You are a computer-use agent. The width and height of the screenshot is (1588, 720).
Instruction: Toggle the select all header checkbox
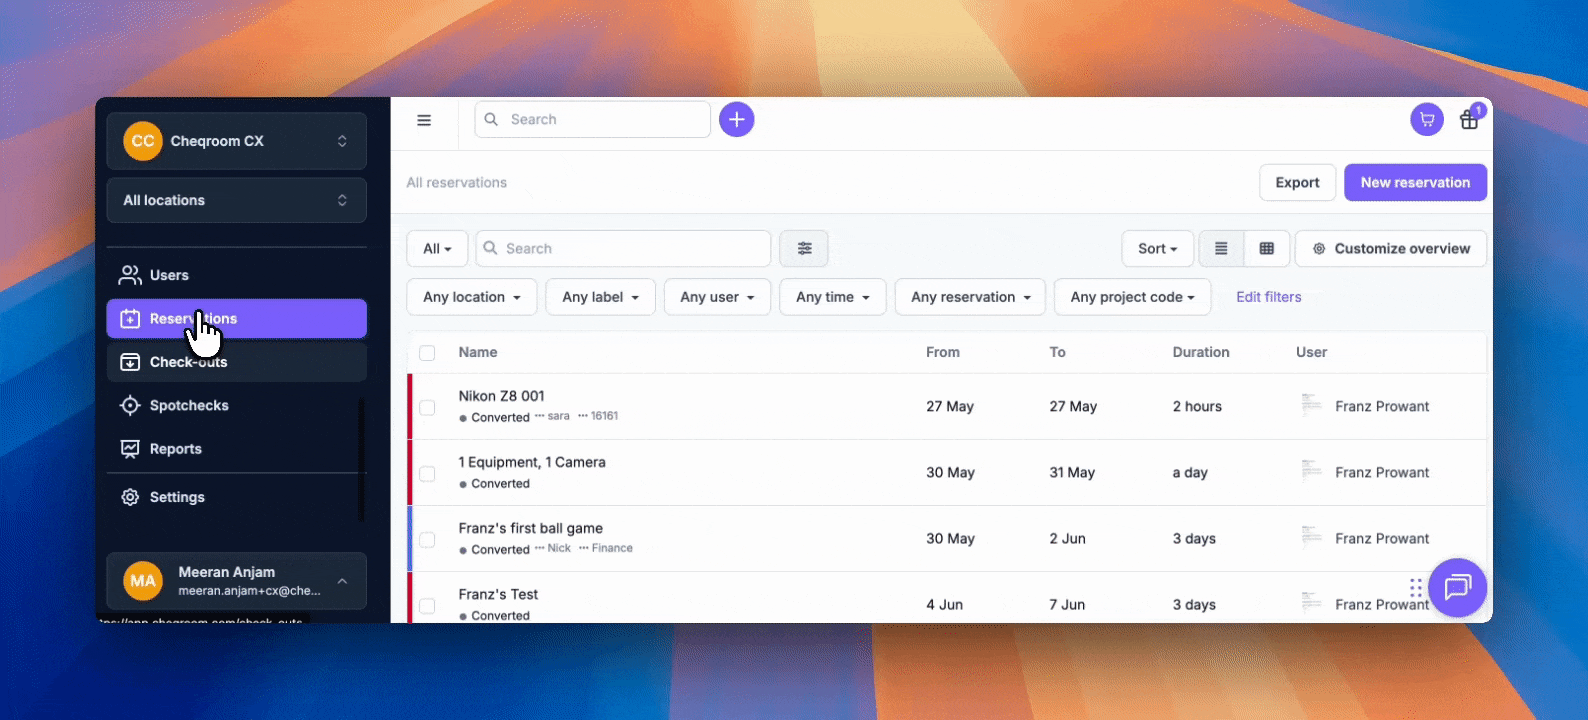coord(427,353)
